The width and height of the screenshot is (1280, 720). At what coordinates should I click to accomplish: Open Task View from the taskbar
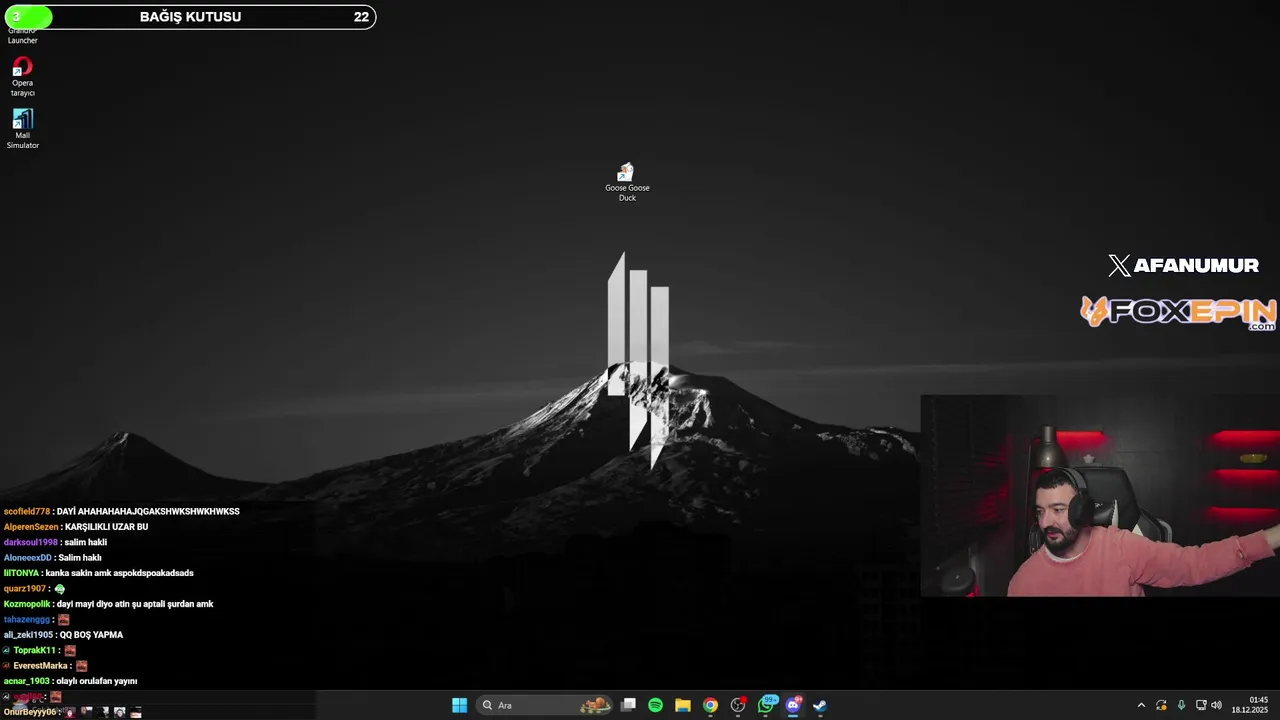628,705
